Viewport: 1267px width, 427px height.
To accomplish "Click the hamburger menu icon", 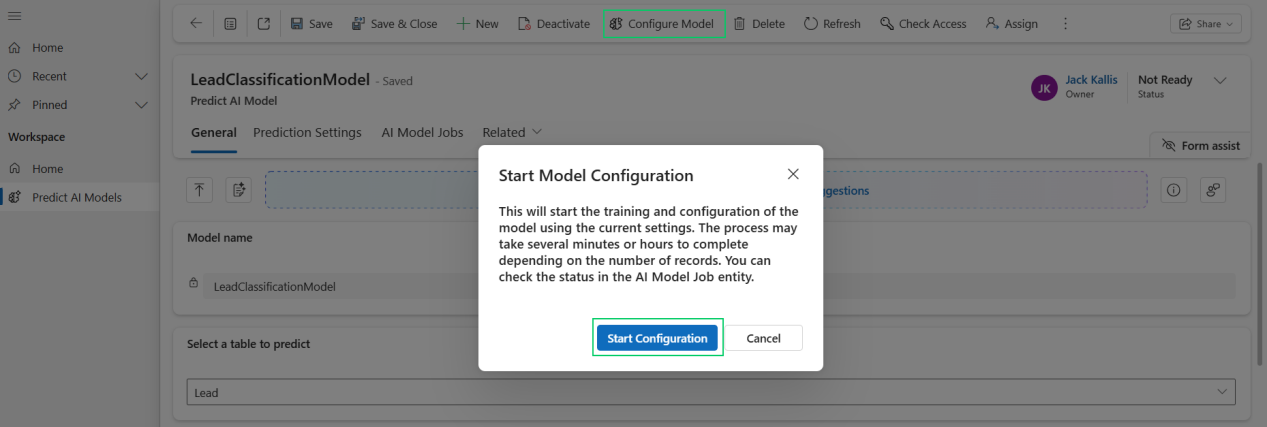I will pyautogui.click(x=14, y=16).
